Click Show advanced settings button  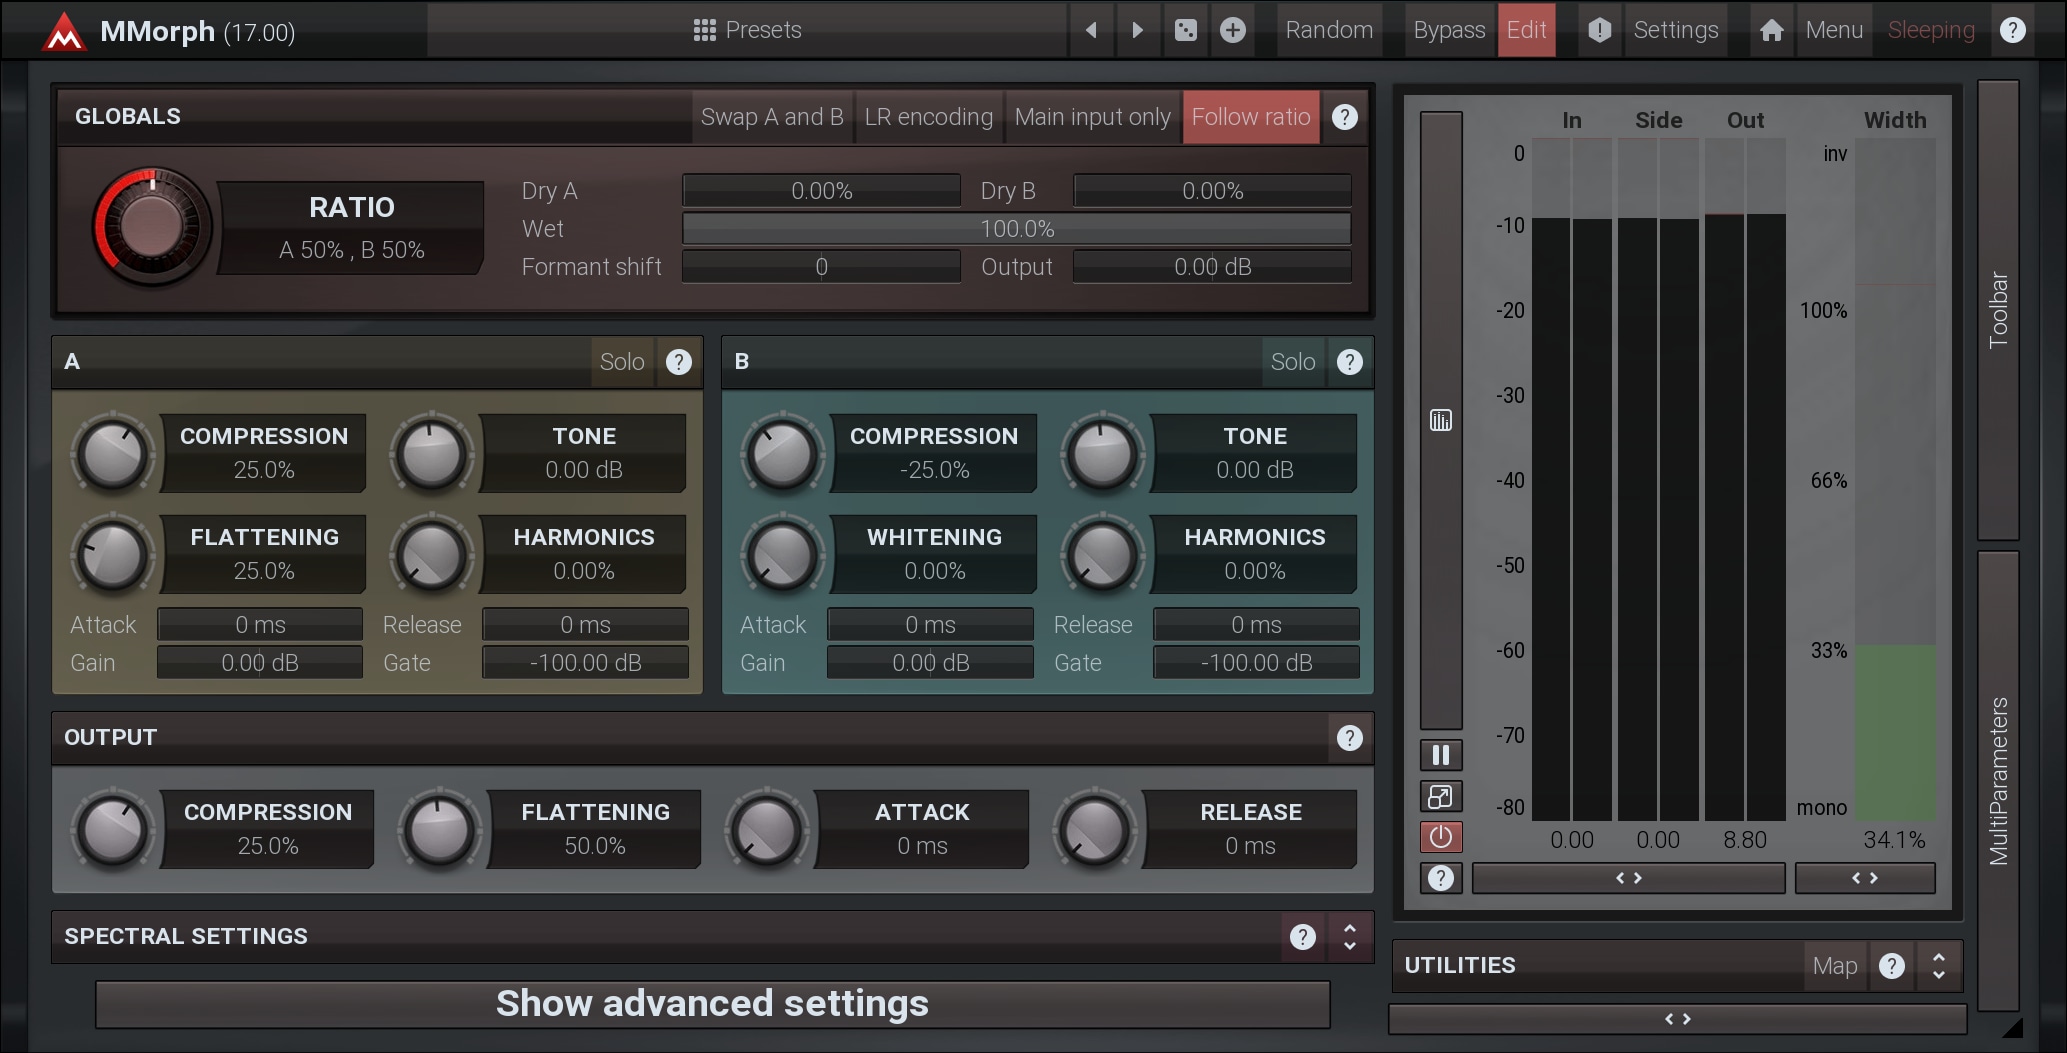click(712, 1004)
